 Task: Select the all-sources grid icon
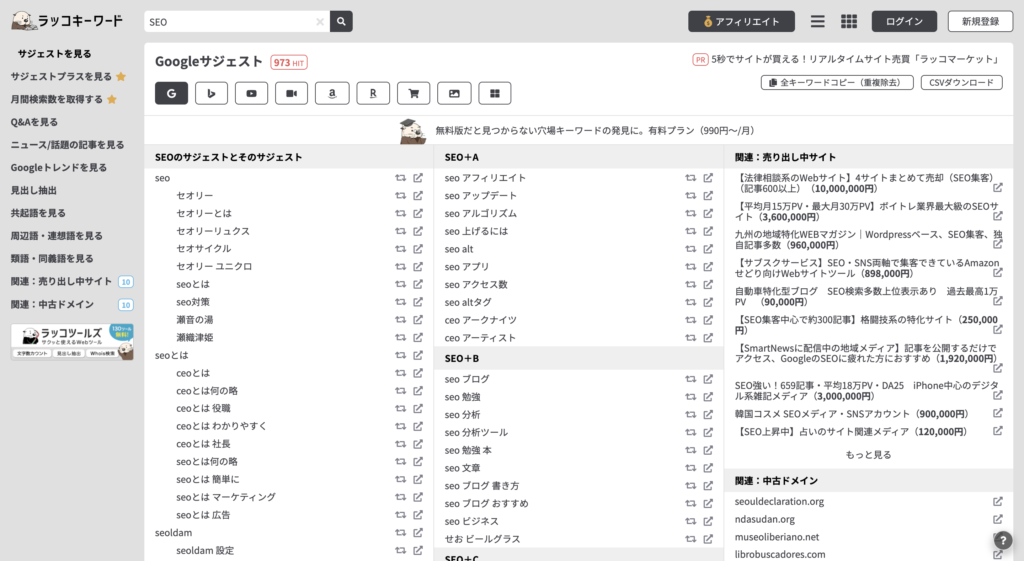(494, 93)
